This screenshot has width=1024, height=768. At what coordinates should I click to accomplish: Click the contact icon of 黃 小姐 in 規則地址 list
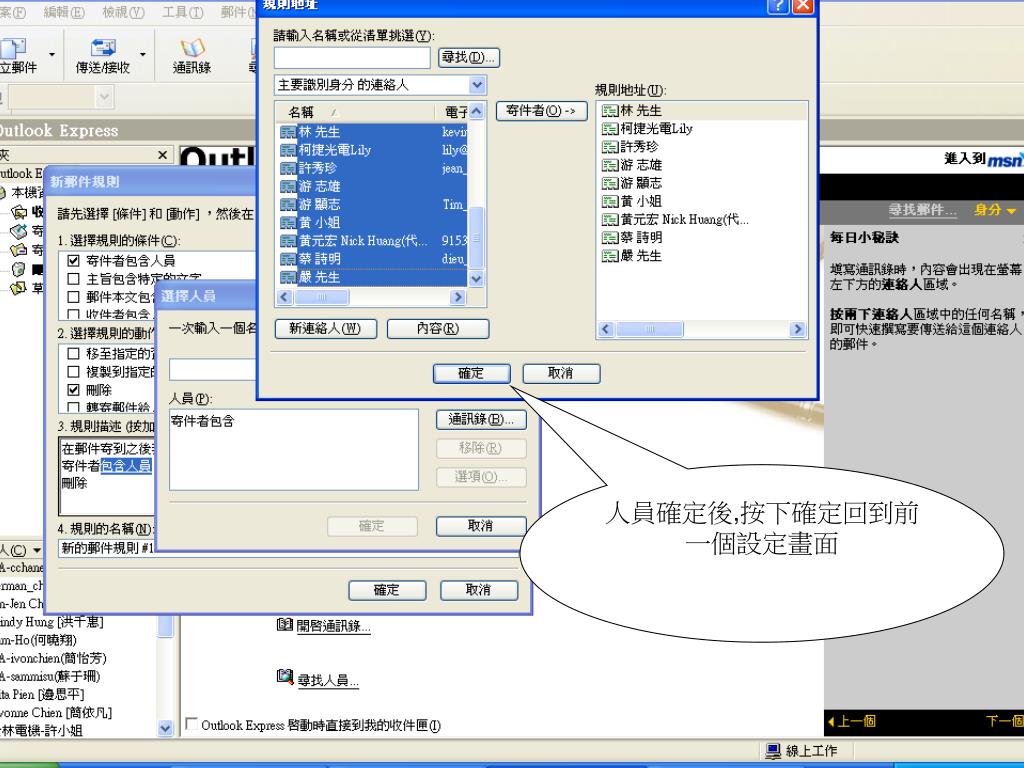(609, 202)
